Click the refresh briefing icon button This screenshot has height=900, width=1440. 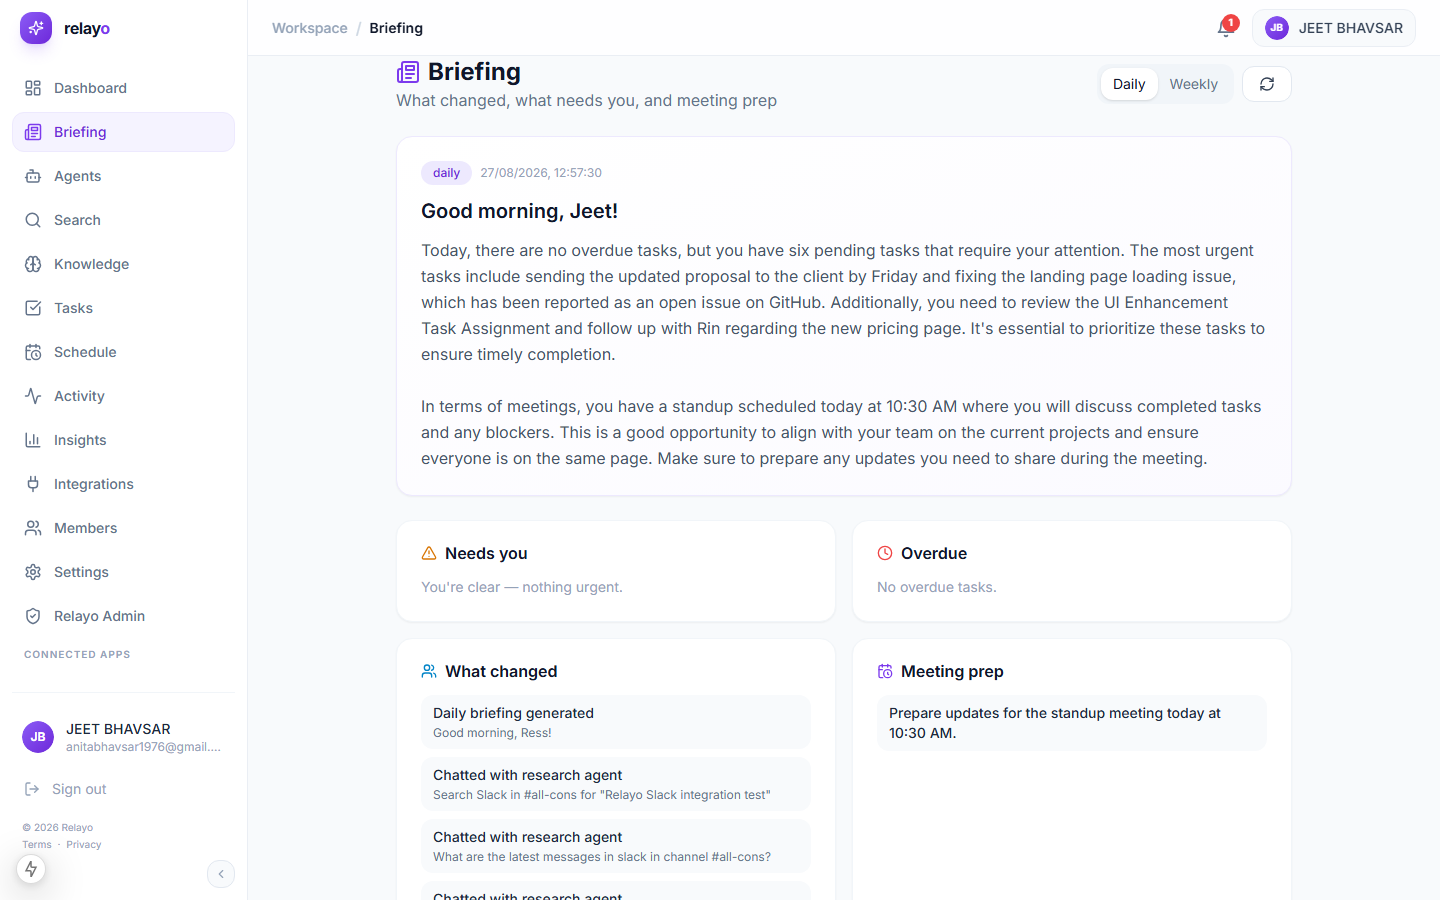coord(1267,84)
